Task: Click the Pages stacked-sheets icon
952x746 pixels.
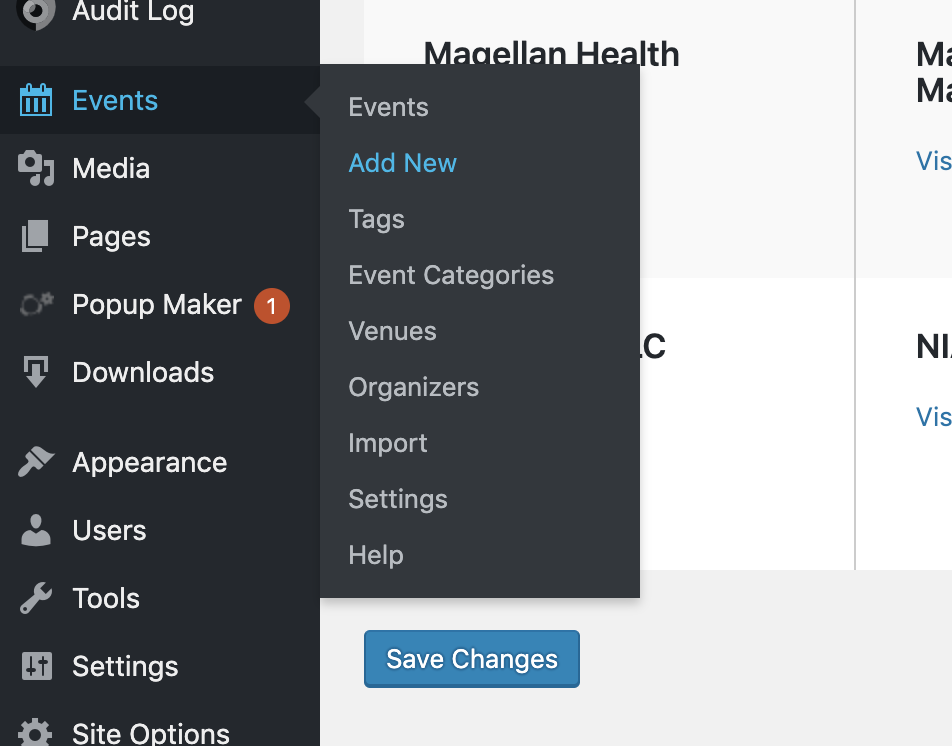Action: coord(35,236)
